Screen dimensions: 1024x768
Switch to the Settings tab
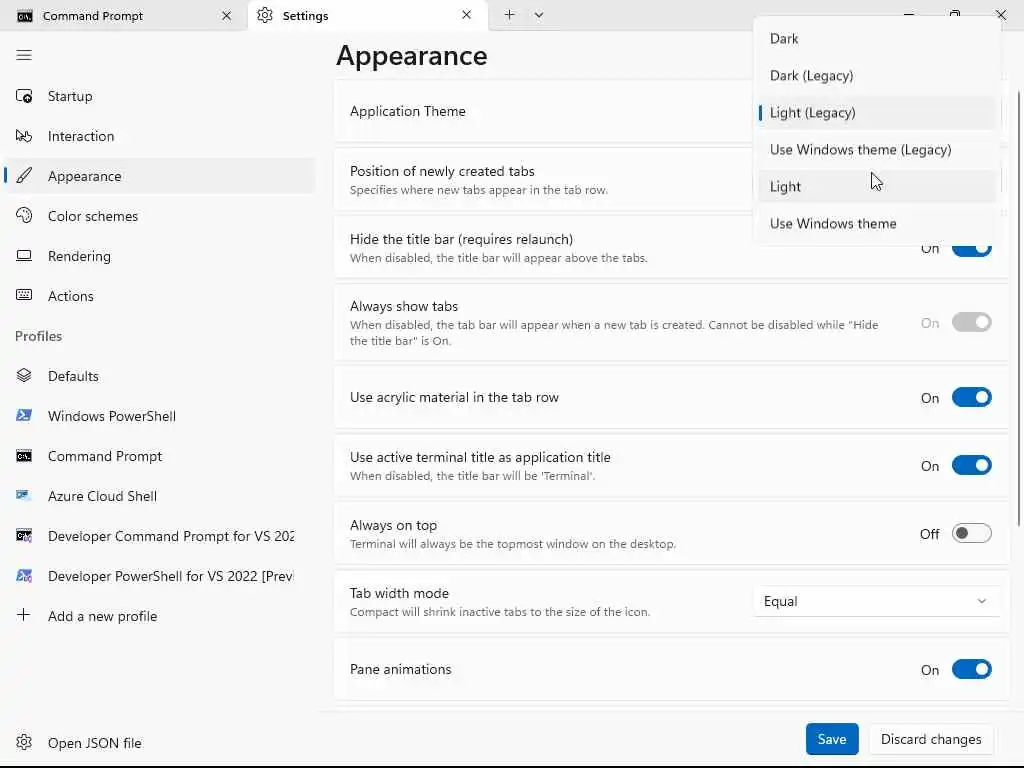pyautogui.click(x=368, y=15)
